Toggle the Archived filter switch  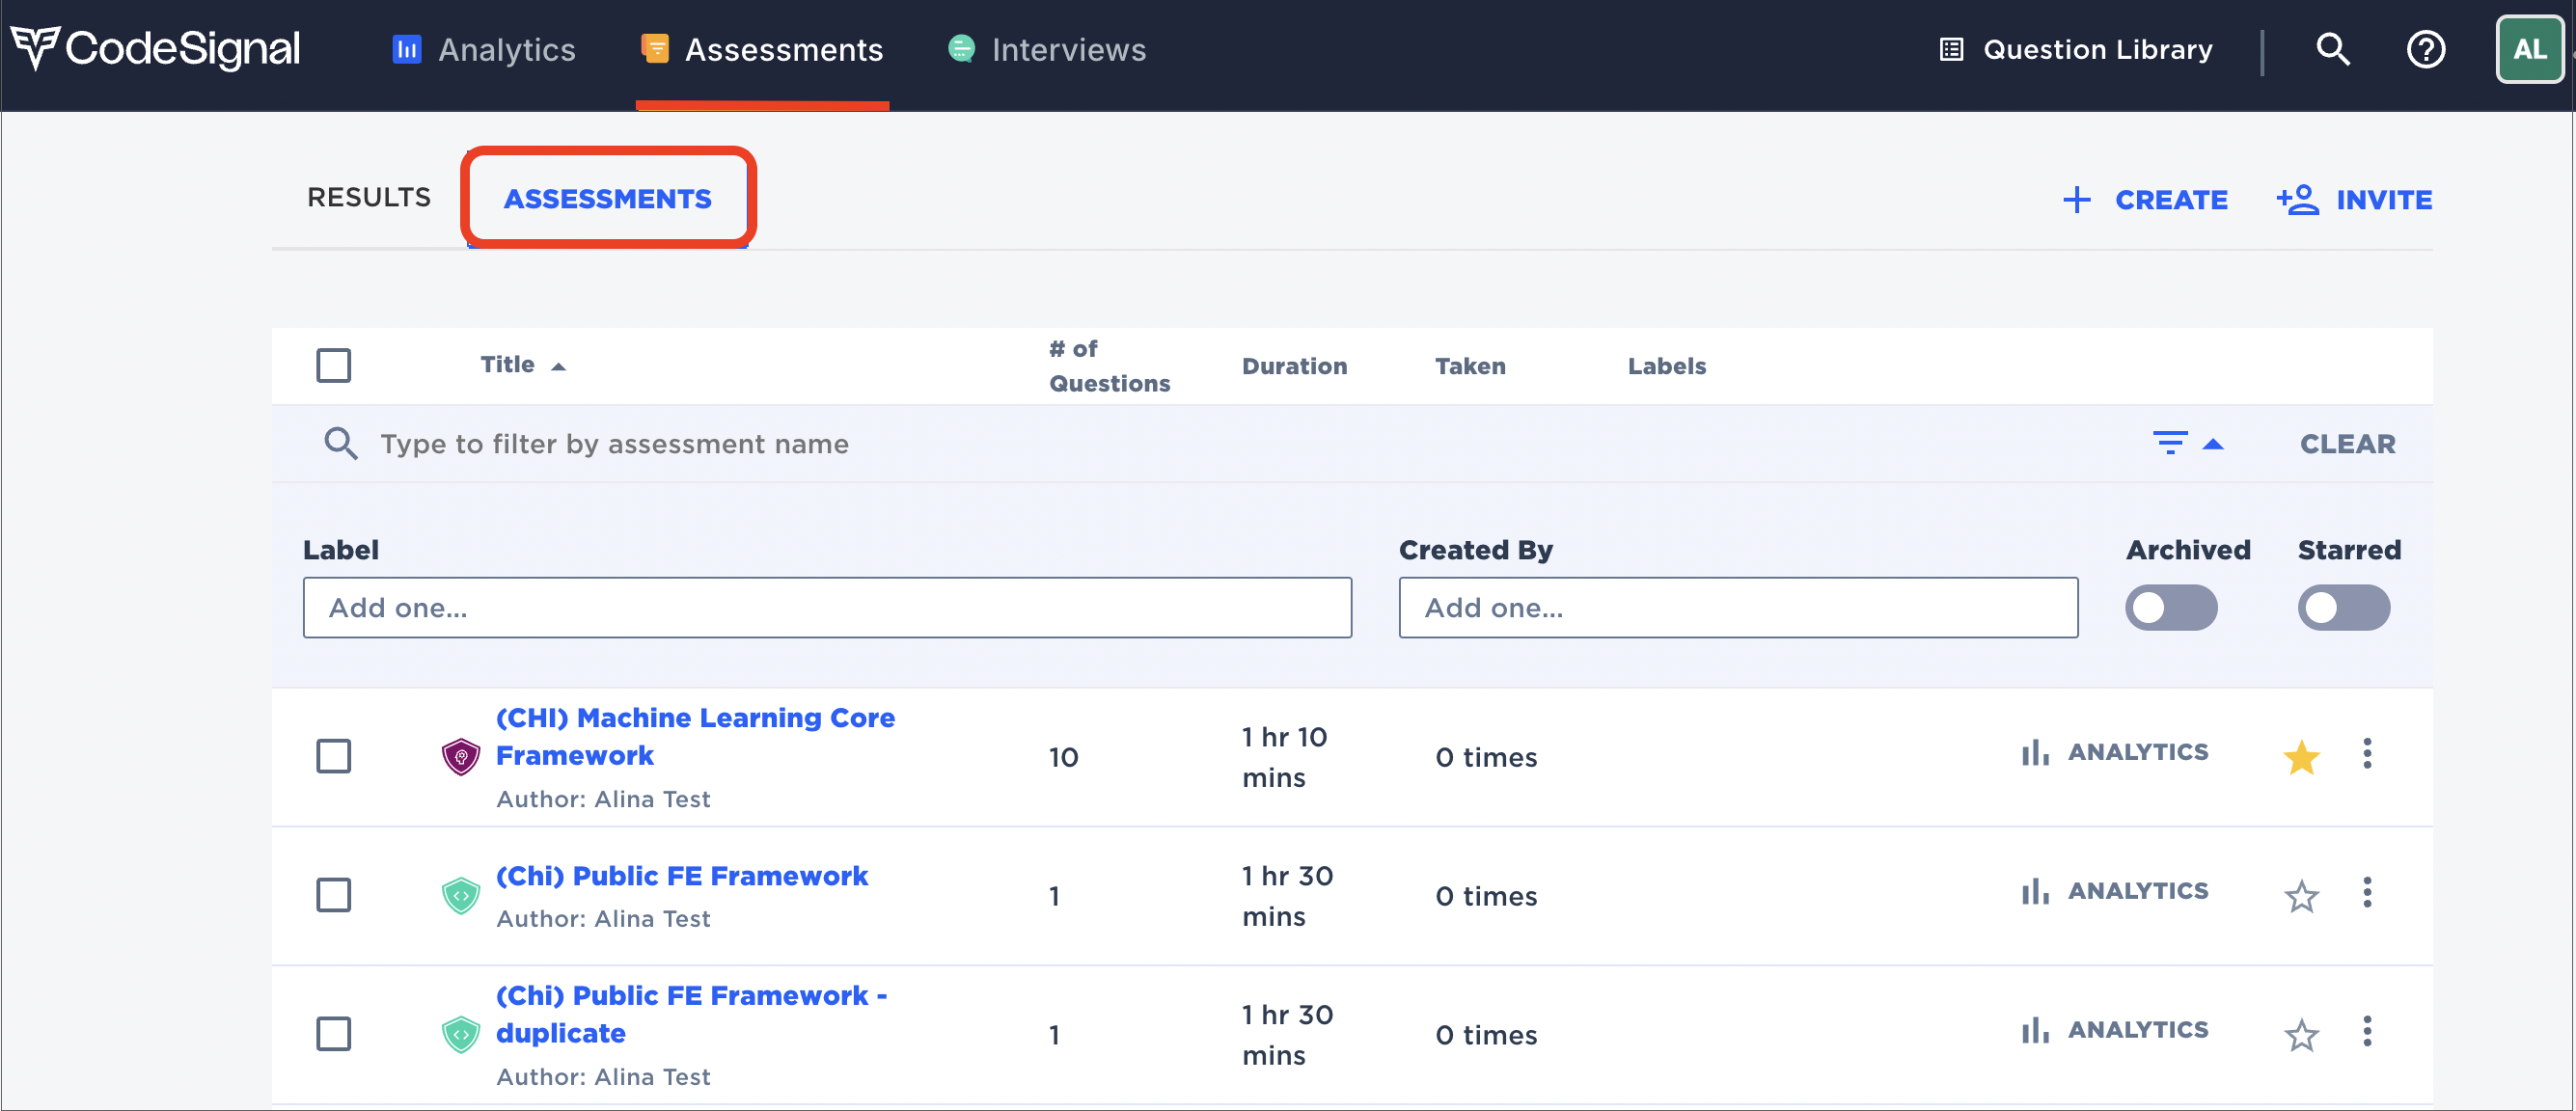2171,607
